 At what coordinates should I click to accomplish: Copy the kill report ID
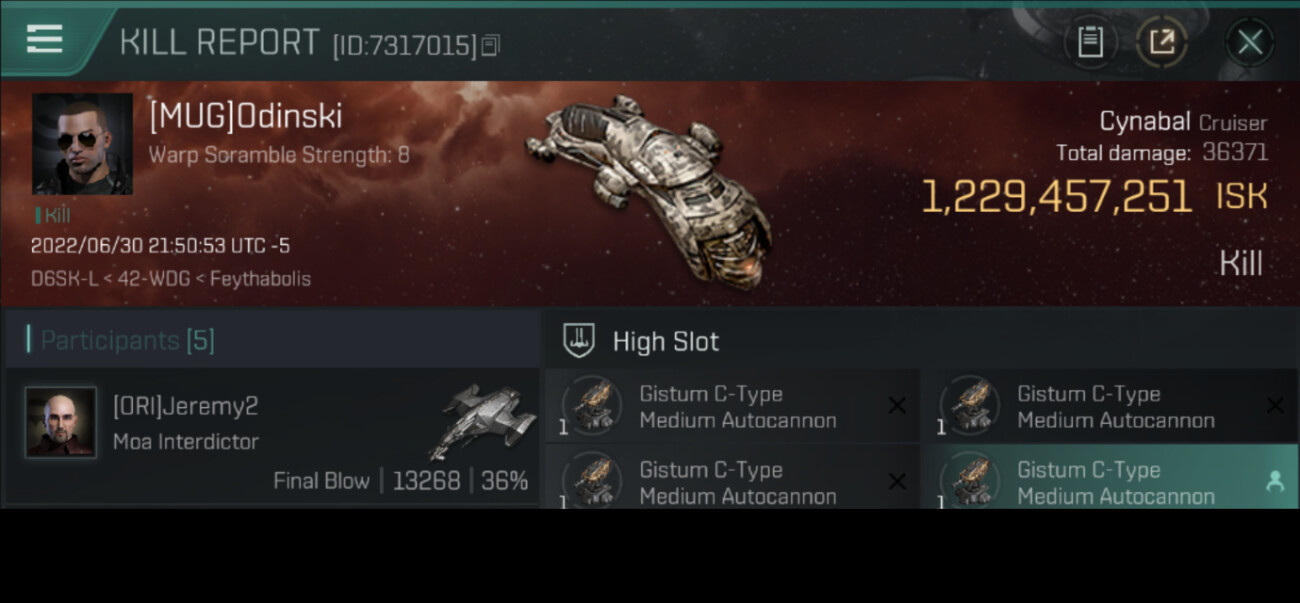(x=490, y=45)
